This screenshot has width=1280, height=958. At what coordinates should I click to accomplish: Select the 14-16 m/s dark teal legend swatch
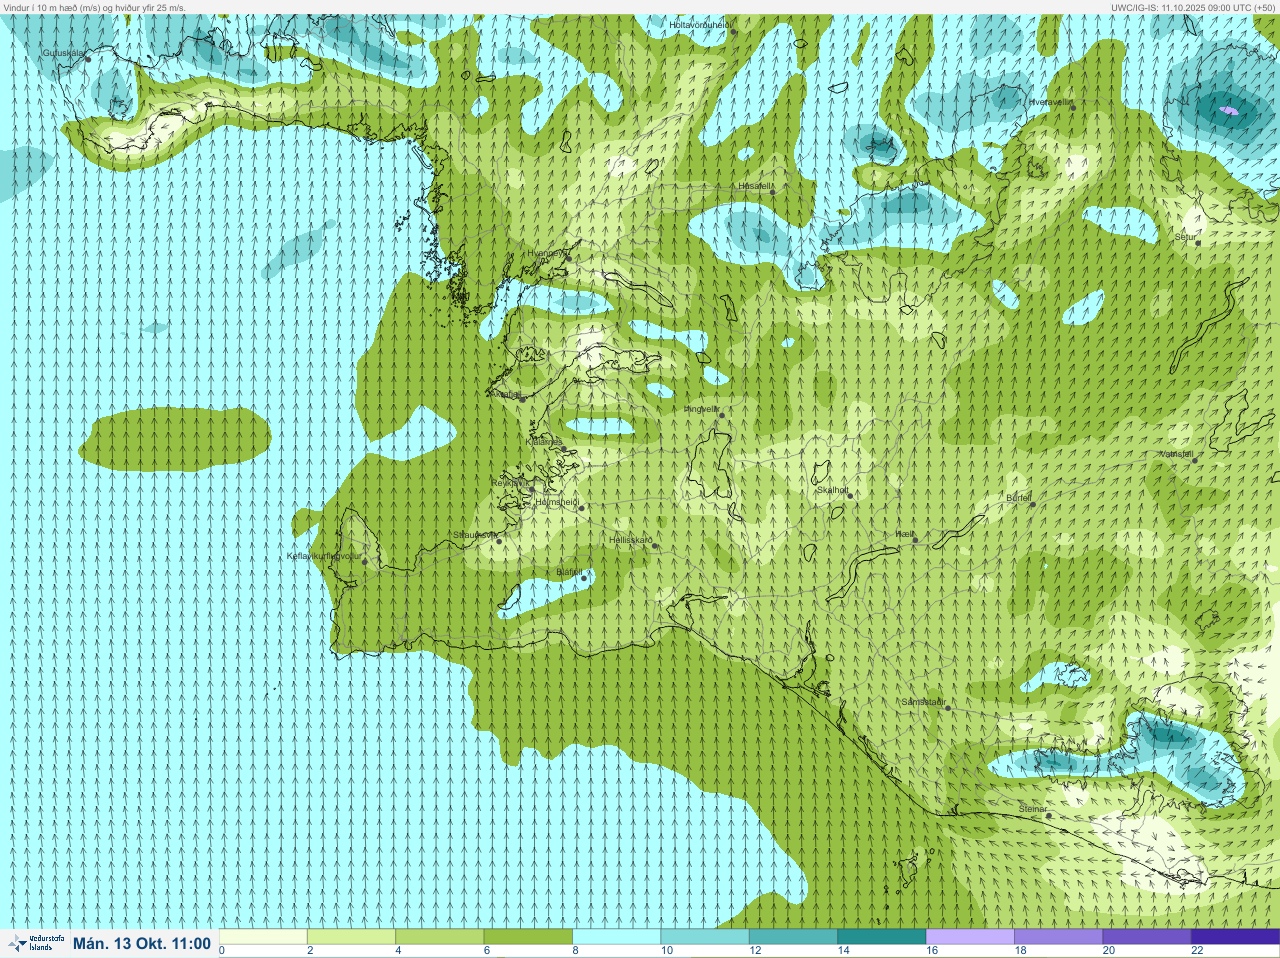pos(881,937)
